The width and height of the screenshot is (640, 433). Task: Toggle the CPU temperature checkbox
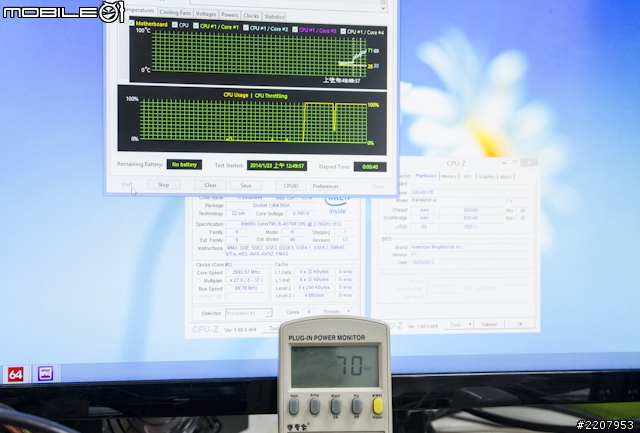click(x=175, y=25)
